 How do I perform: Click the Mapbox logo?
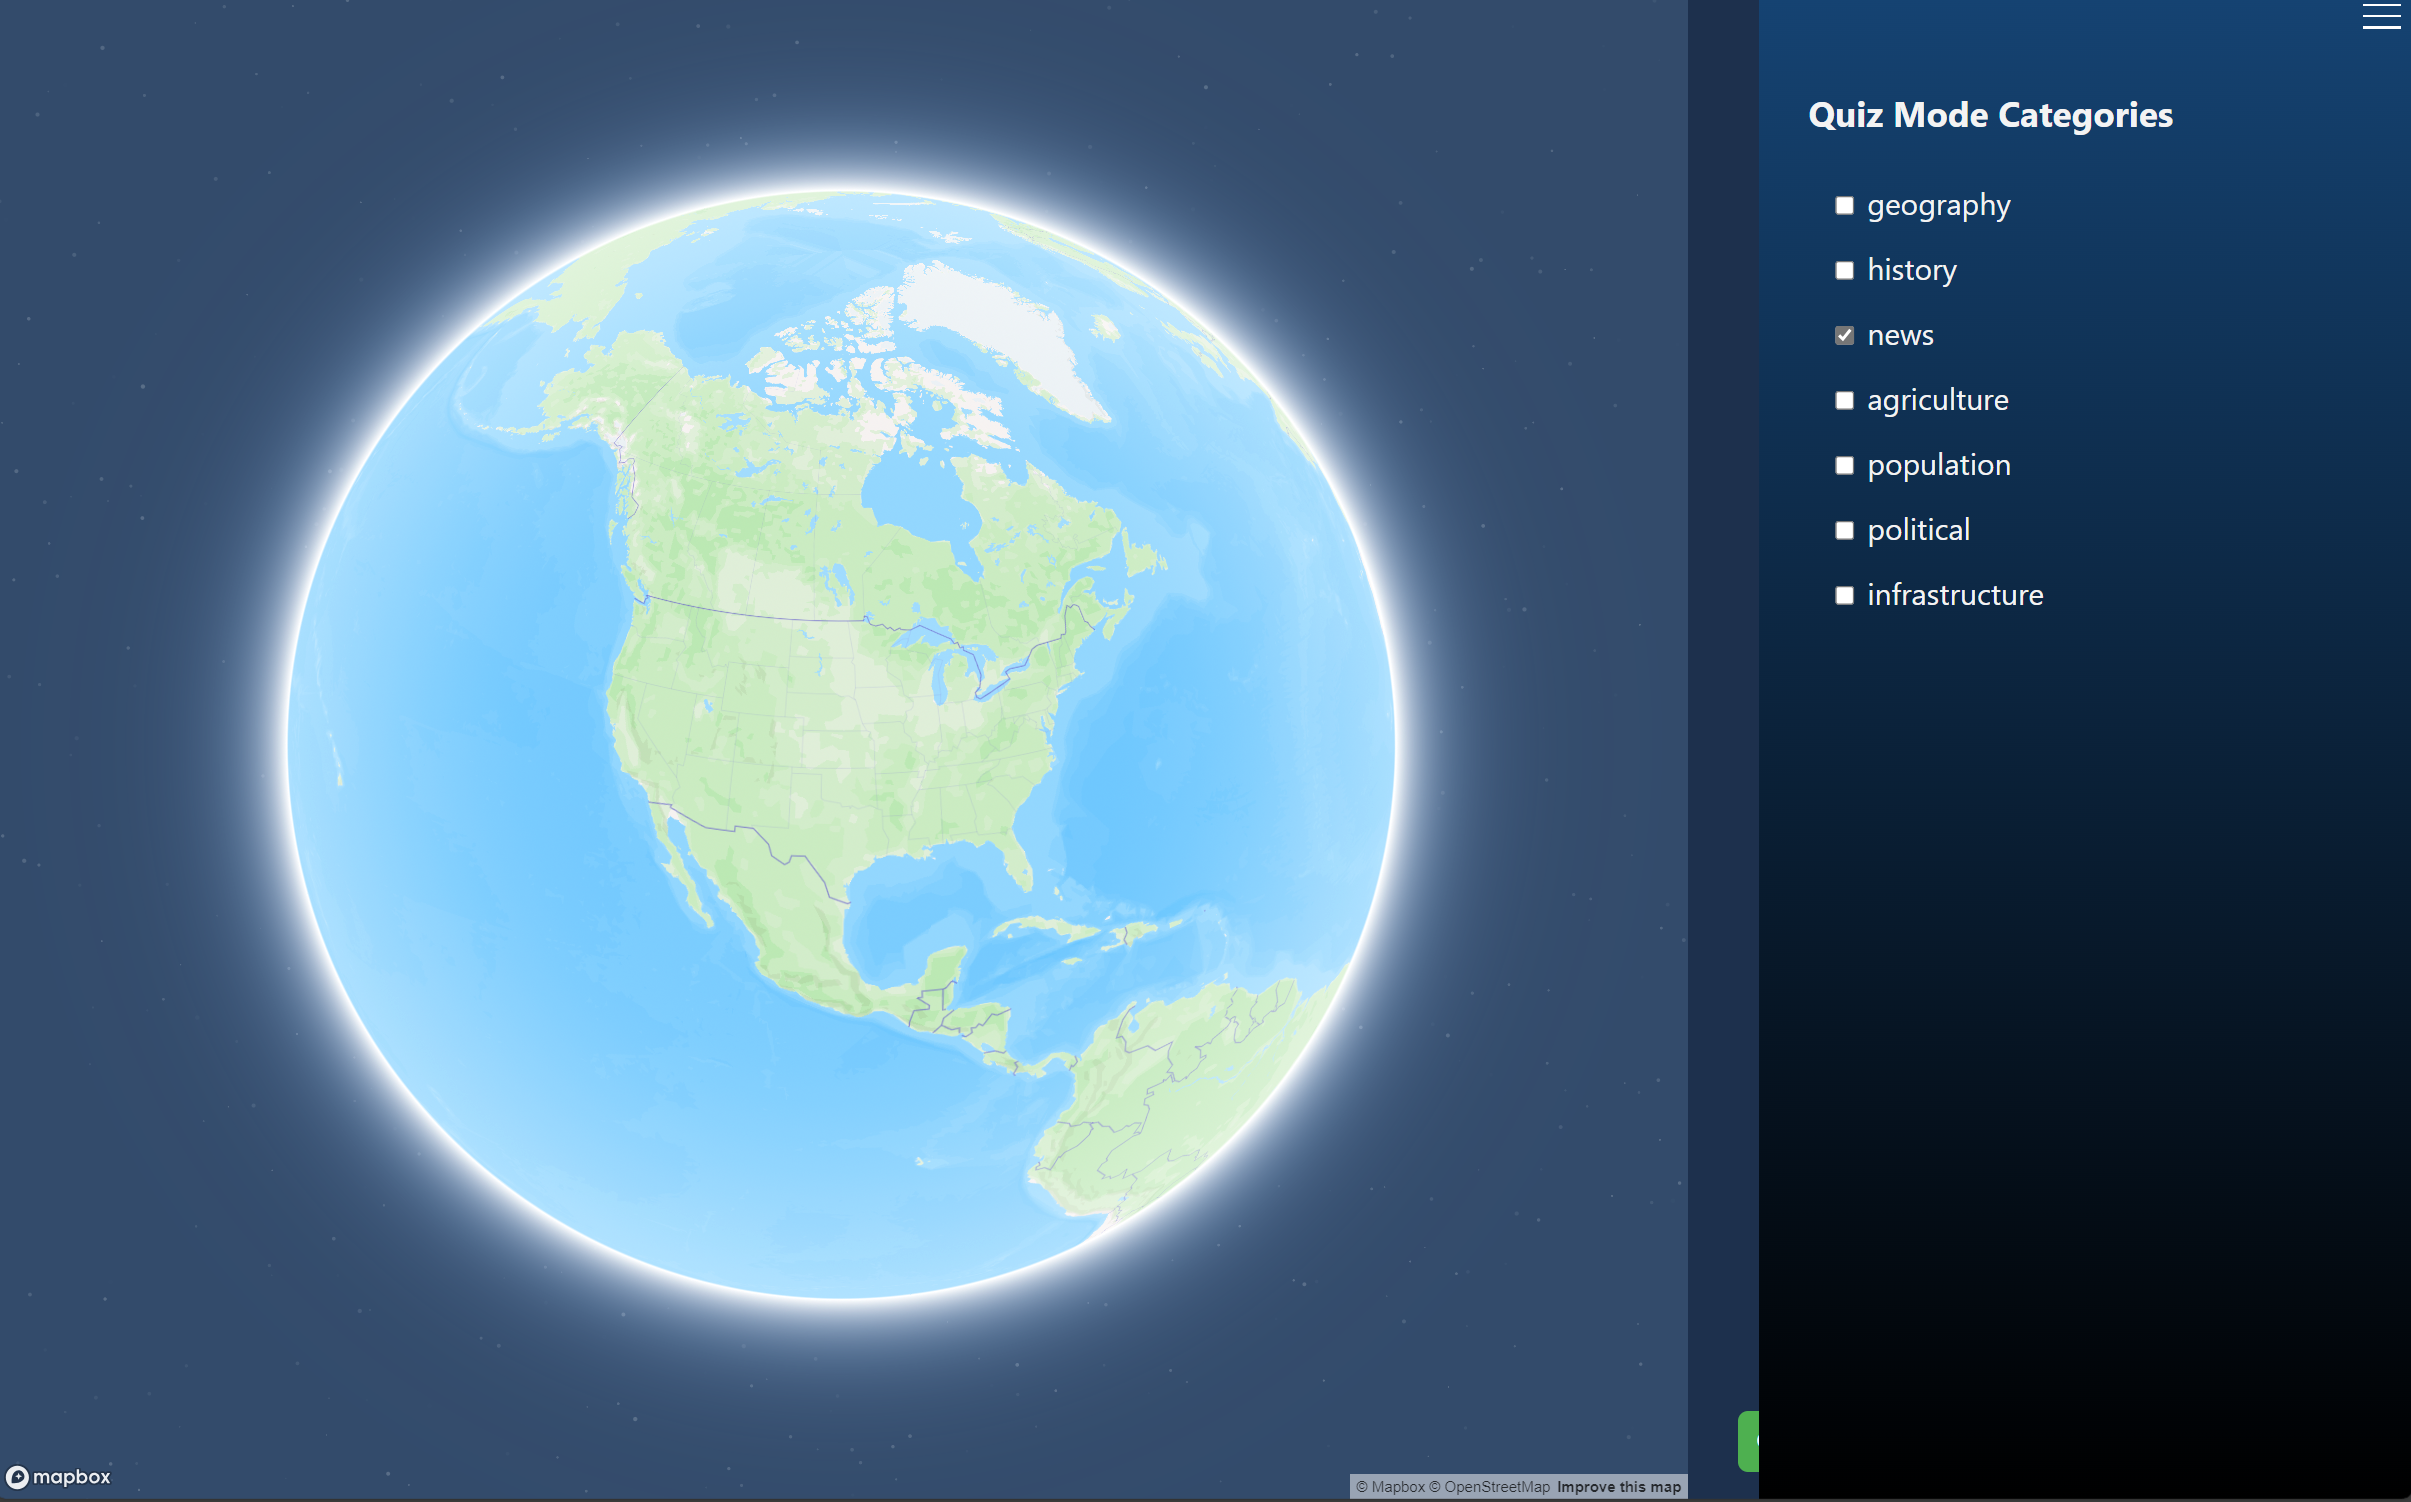58,1476
